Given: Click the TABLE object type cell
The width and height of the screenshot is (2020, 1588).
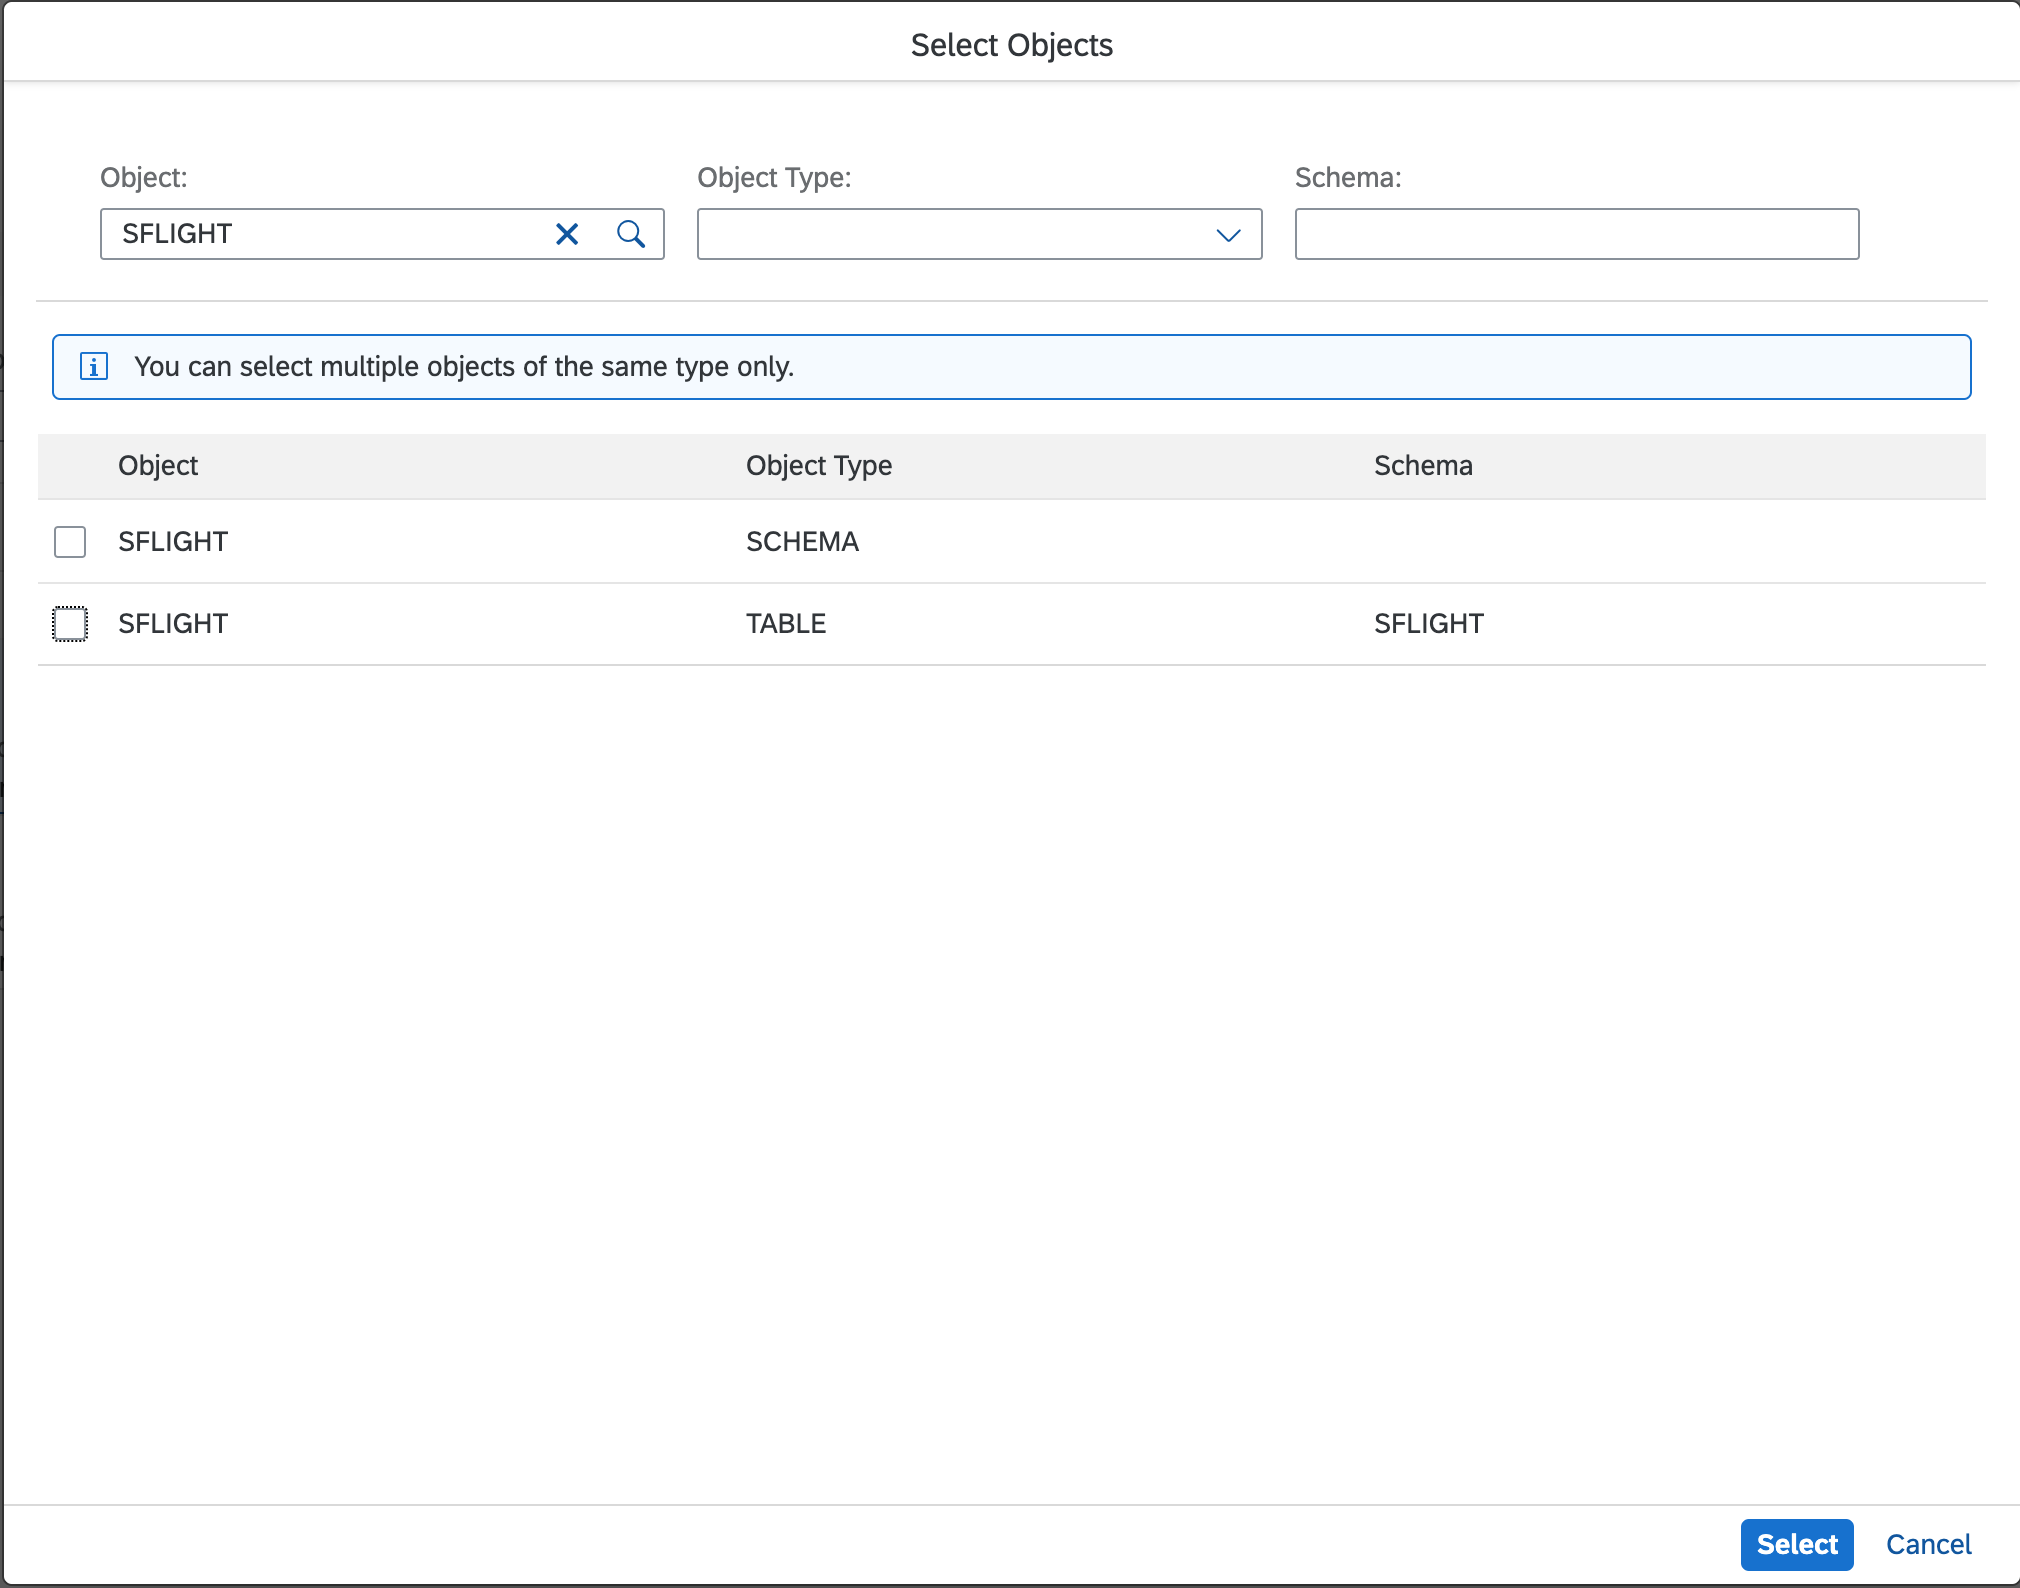Looking at the screenshot, I should click(x=785, y=624).
